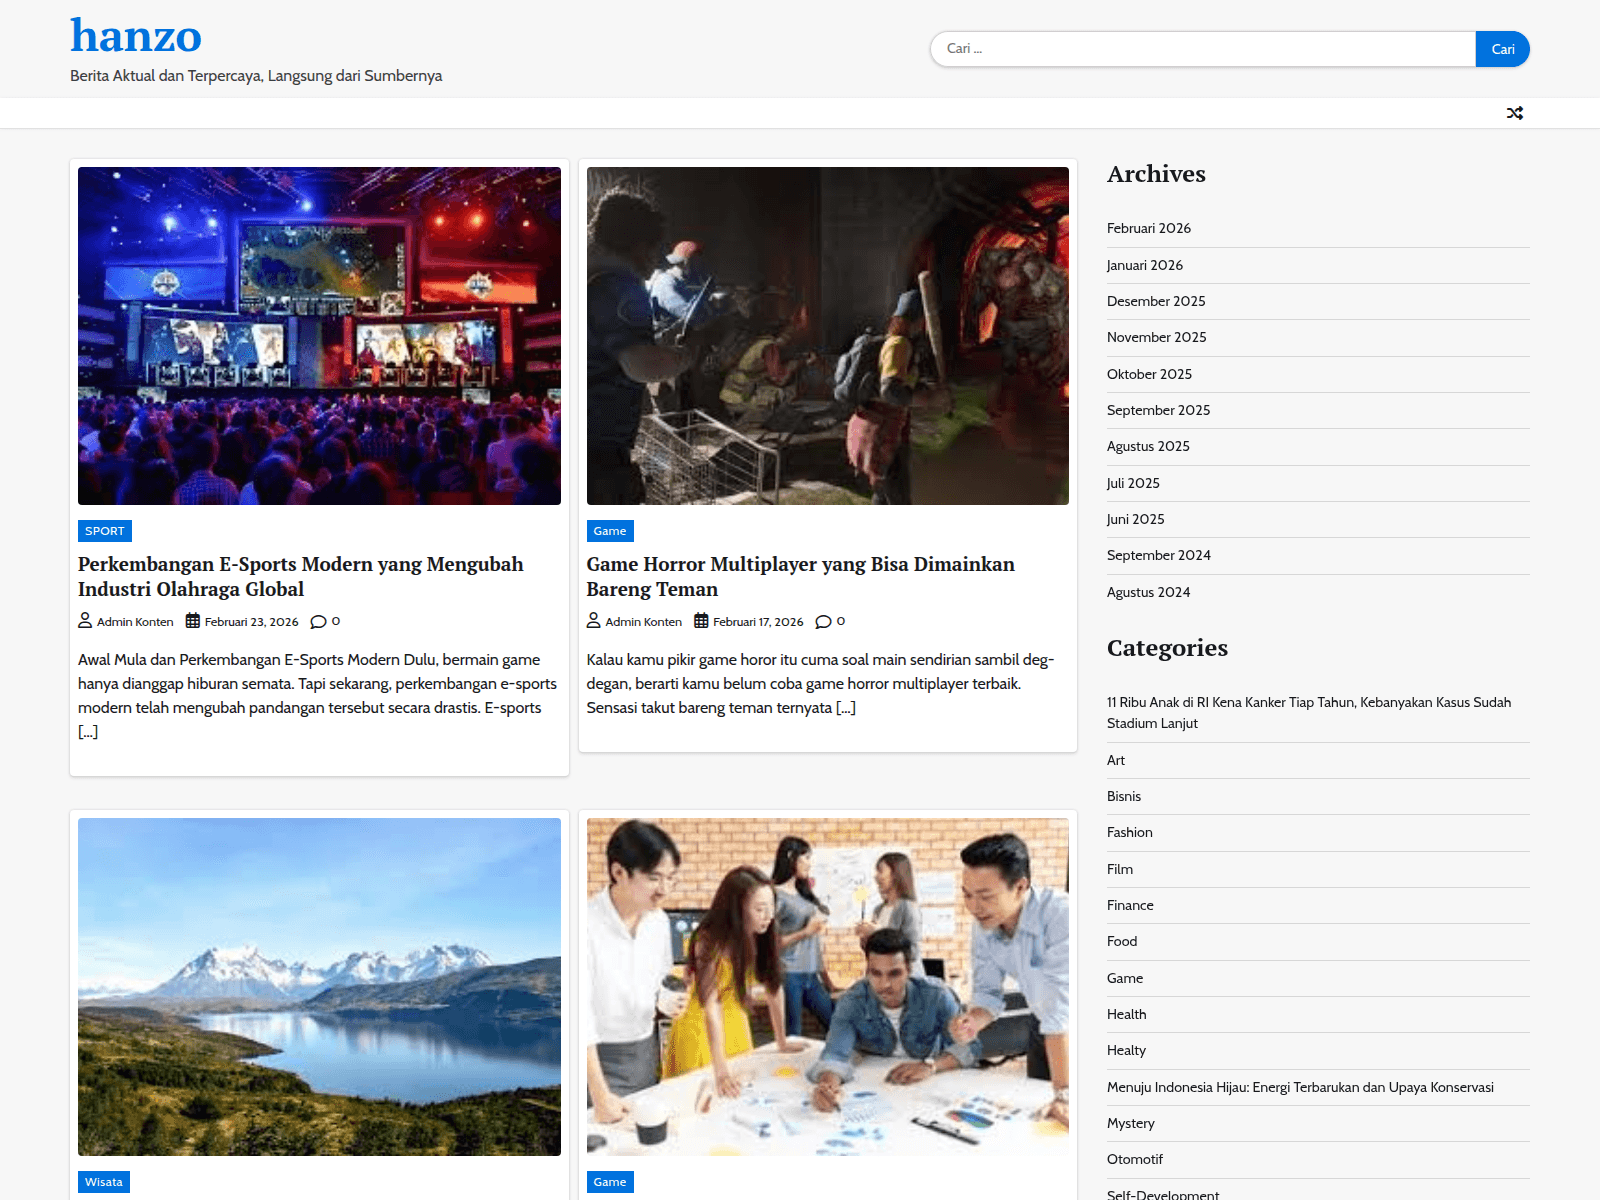1600x1200 pixels.
Task: Open September 2025 archive
Action: [x=1159, y=410]
